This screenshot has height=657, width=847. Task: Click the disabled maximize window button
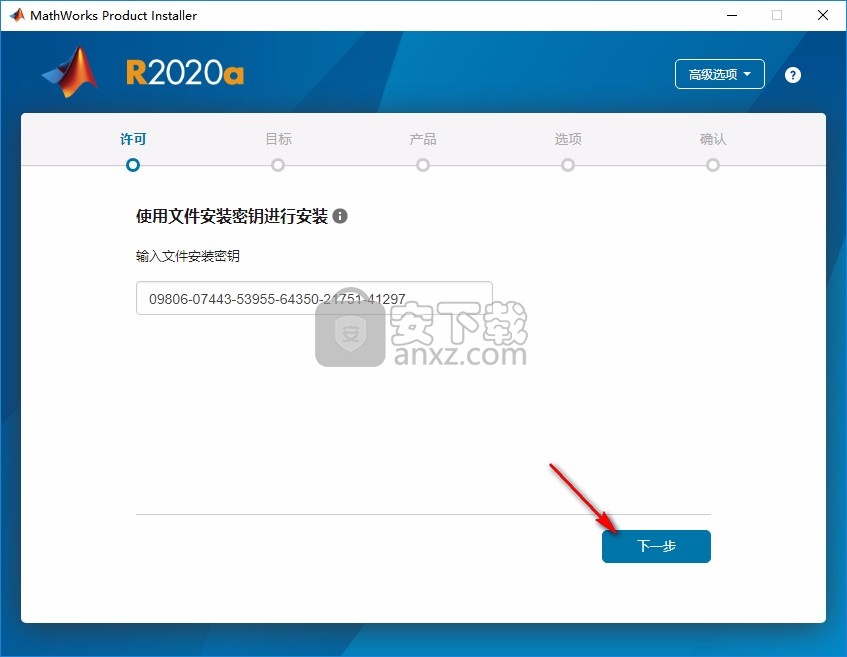[x=777, y=15]
